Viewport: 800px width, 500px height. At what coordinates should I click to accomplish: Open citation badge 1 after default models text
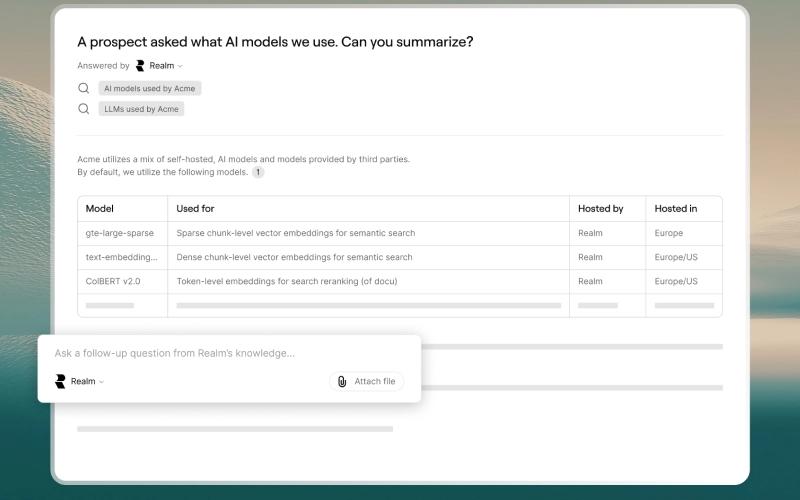[x=258, y=172]
